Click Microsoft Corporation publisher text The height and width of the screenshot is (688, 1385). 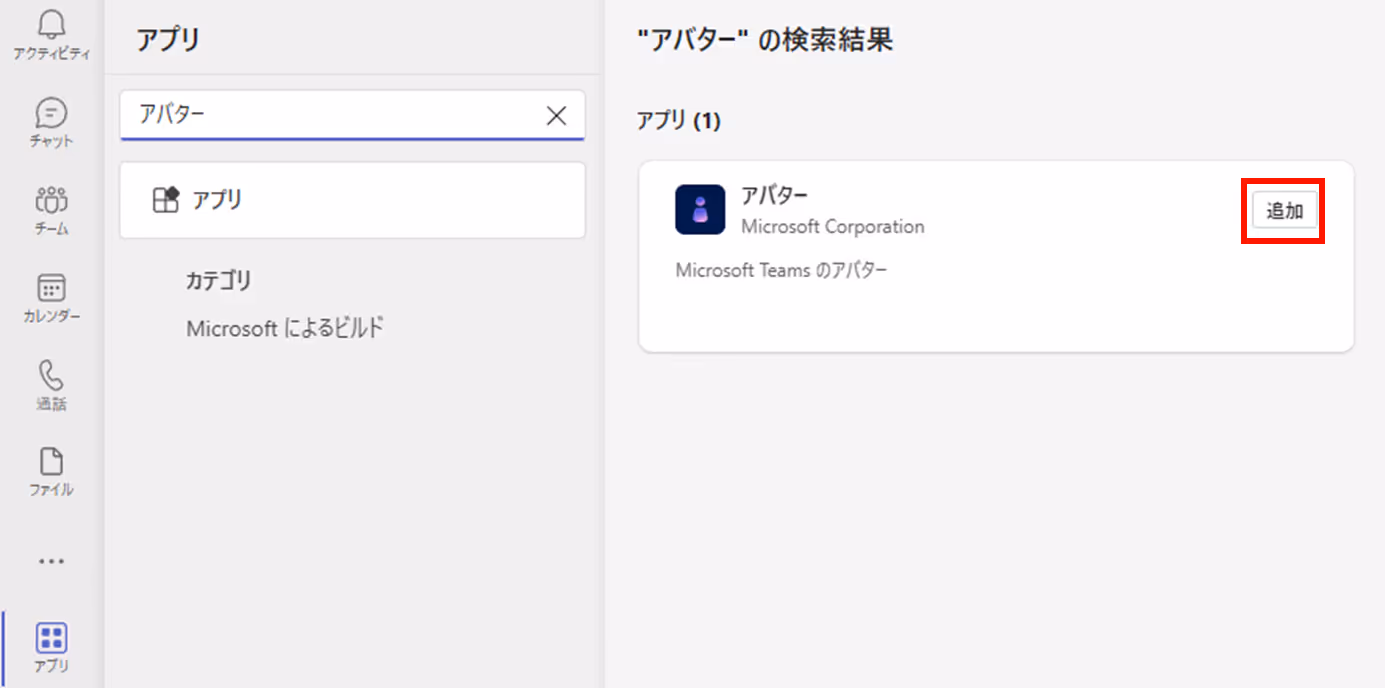click(833, 227)
